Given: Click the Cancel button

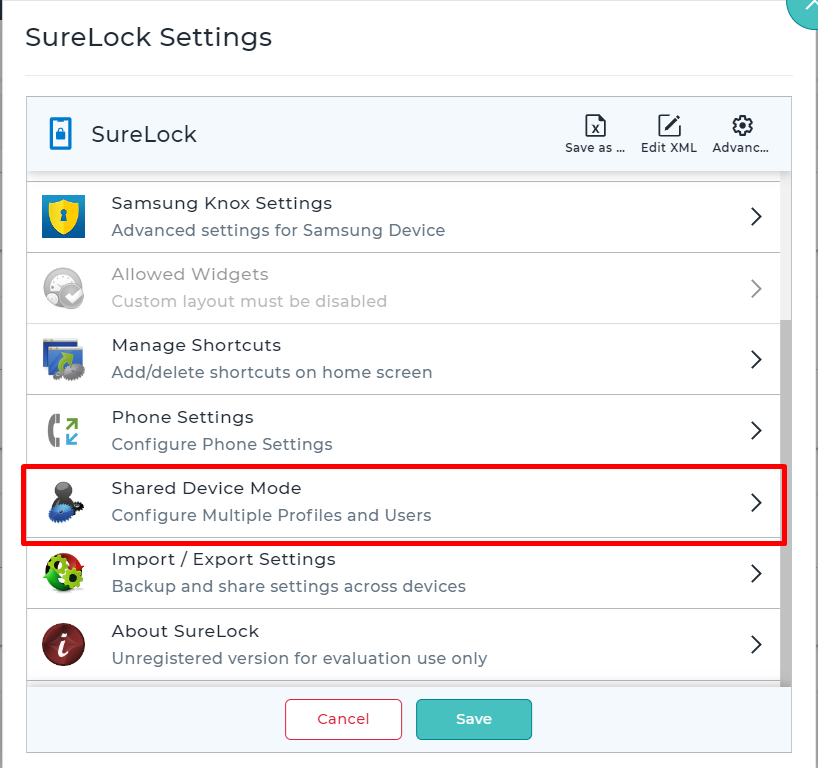Looking at the screenshot, I should click(343, 719).
